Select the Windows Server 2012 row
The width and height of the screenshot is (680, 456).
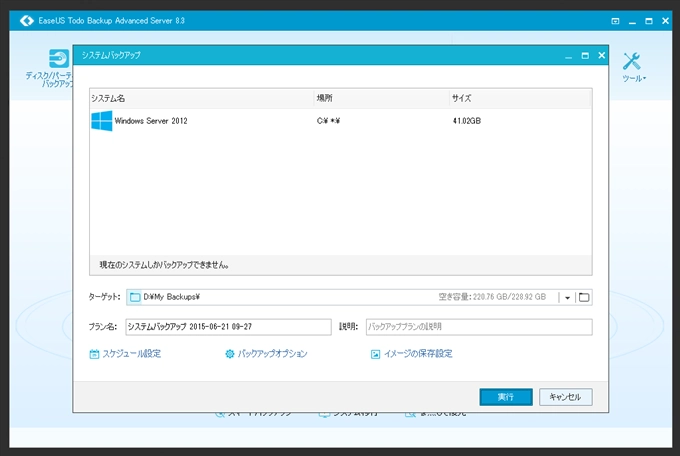click(340, 121)
